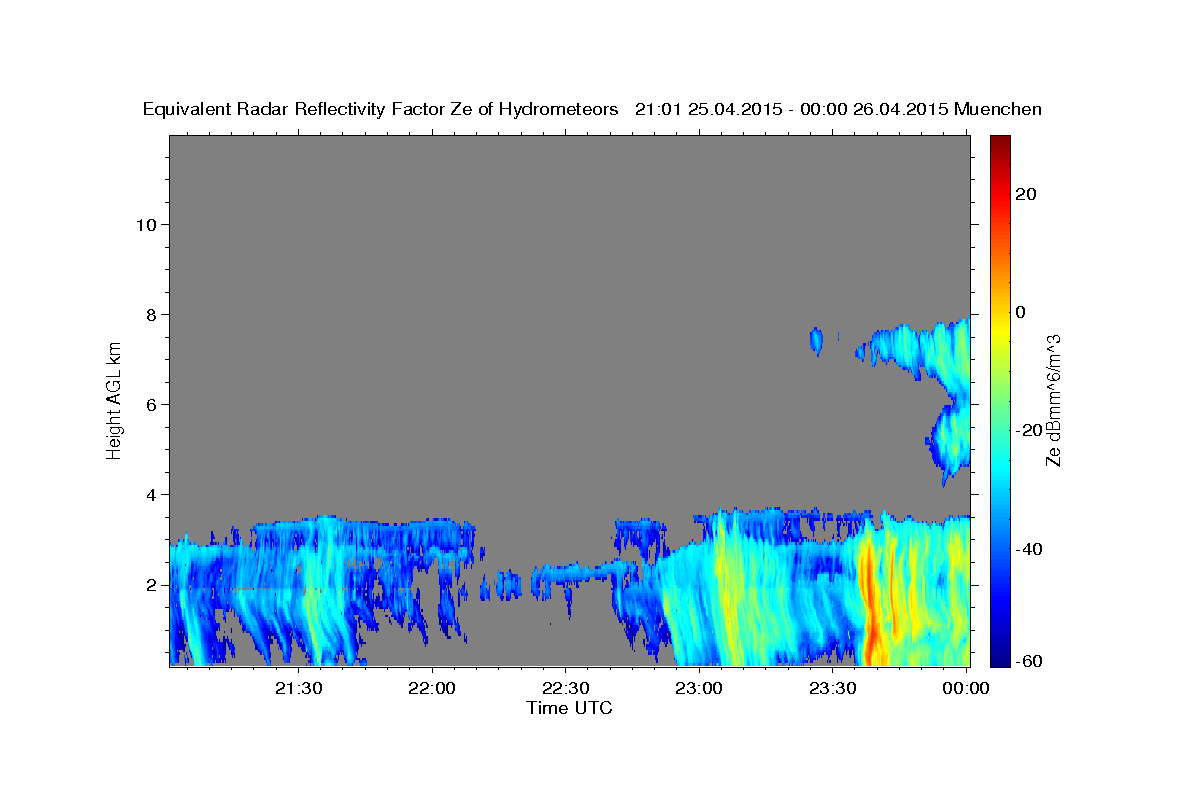Click the 'Height AGL km' axis label

(114, 399)
